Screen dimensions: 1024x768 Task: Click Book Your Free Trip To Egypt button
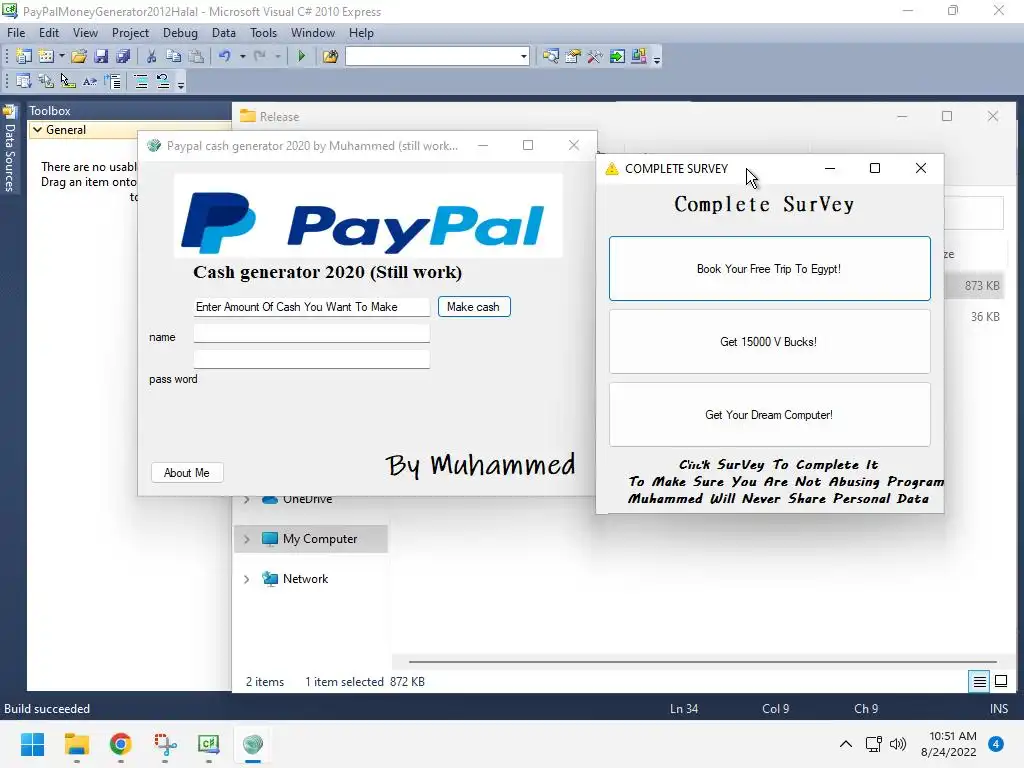point(769,268)
